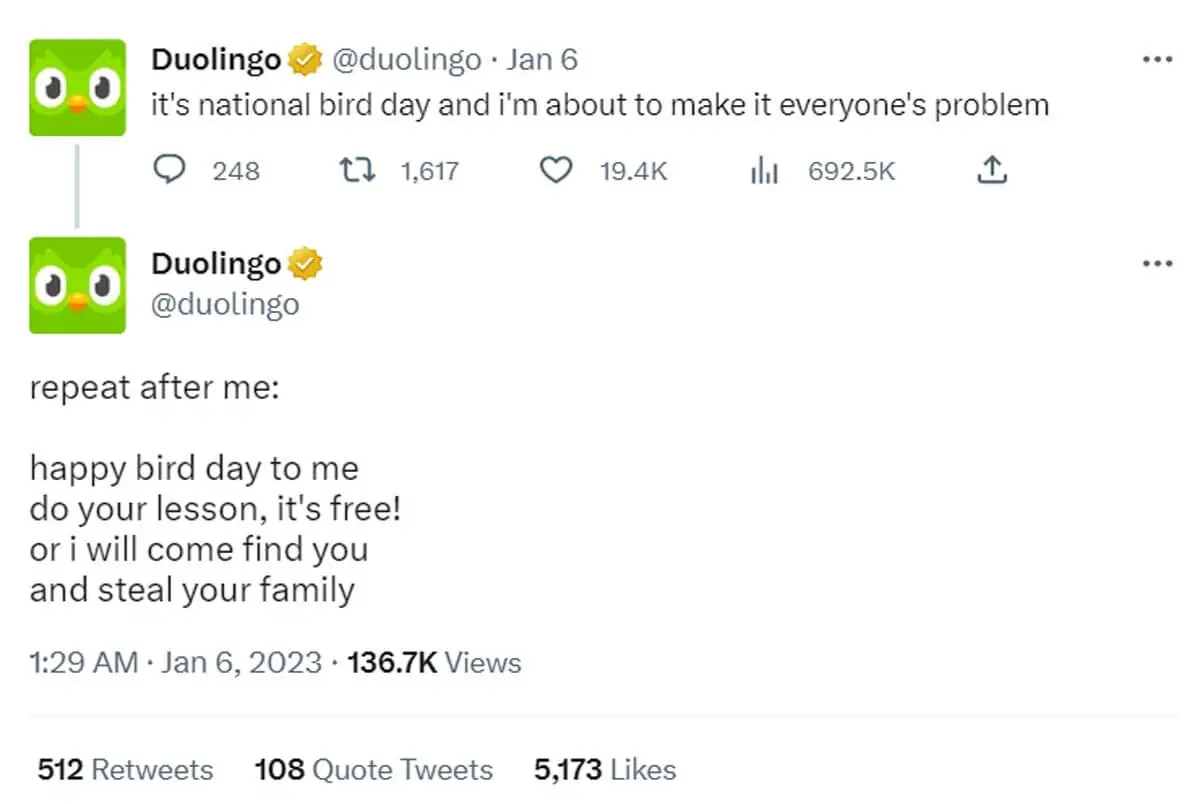Click the Jan 6 date link

[x=542, y=61]
